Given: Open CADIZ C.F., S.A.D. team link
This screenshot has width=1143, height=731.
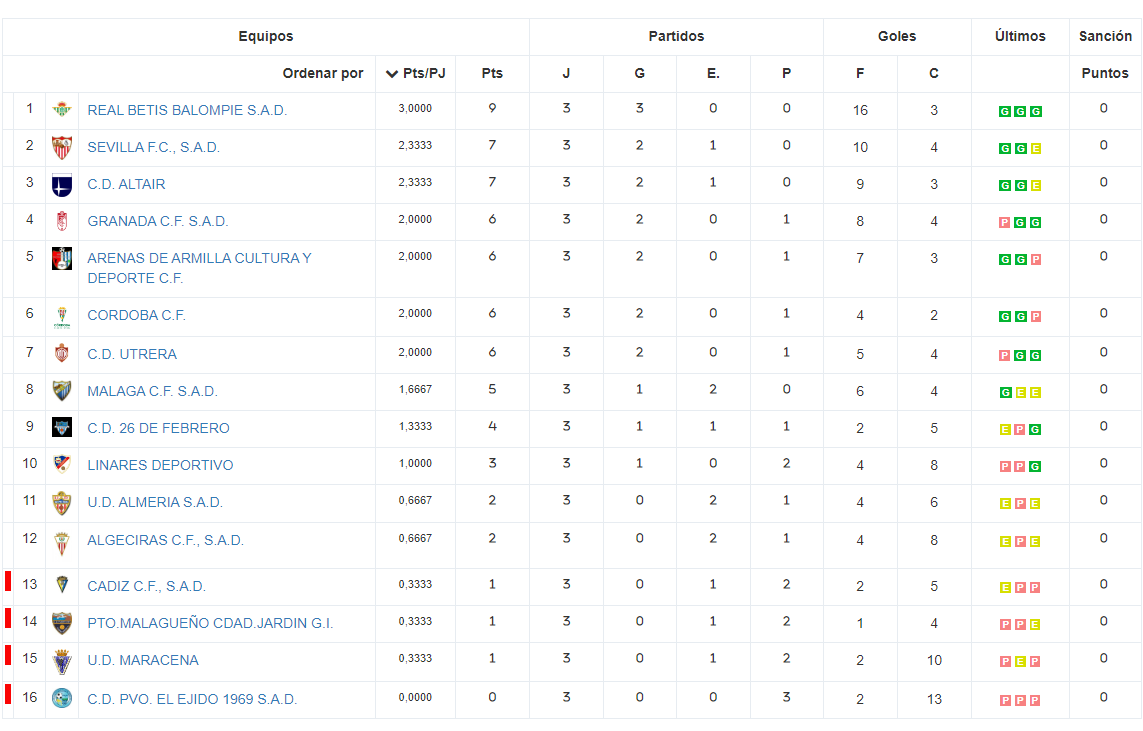Looking at the screenshot, I should coord(147,587).
